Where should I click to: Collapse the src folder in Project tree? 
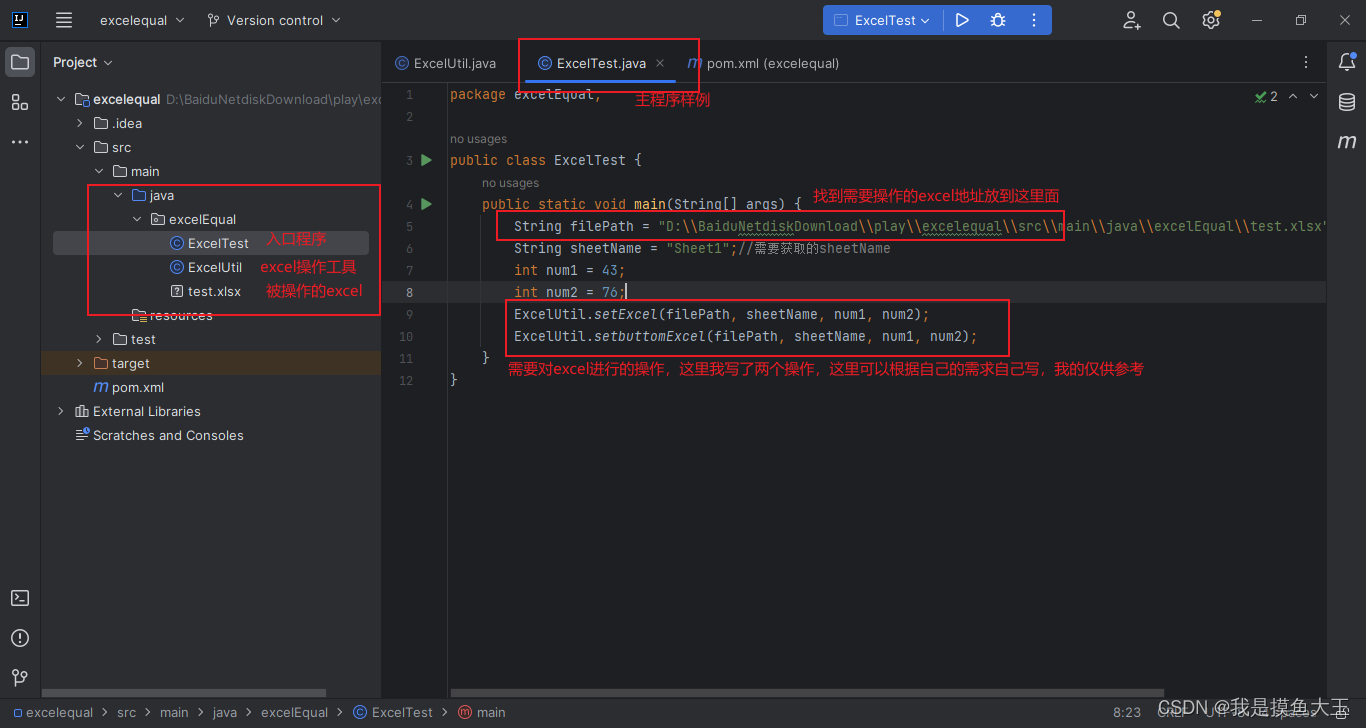point(82,146)
